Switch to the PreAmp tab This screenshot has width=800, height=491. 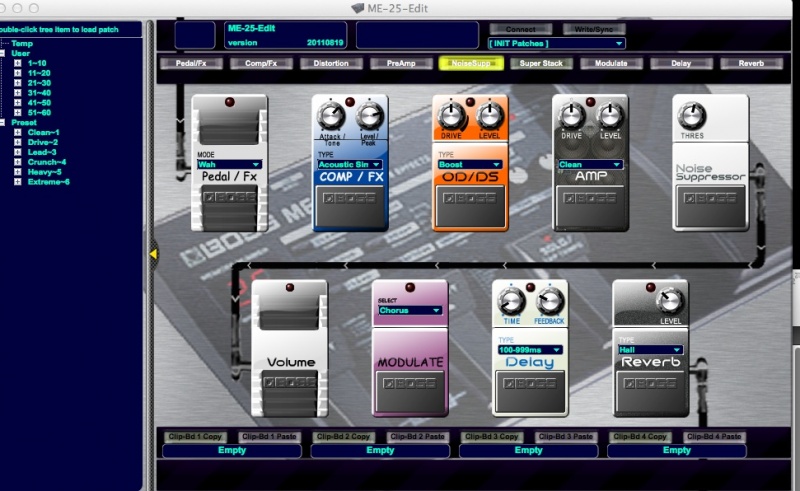point(401,63)
